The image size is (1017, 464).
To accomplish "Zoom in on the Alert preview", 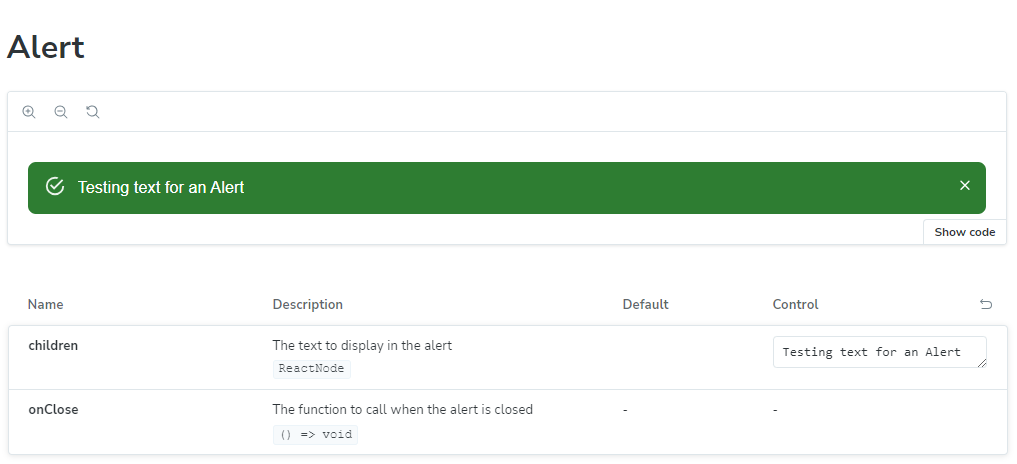I will (29, 112).
